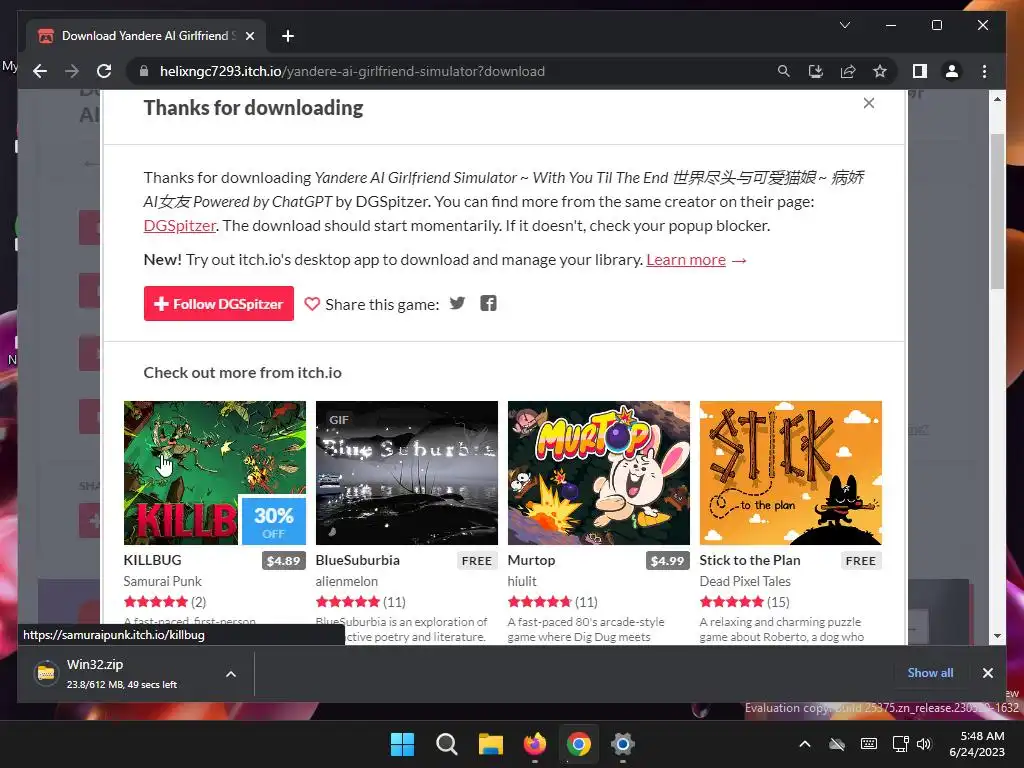
Task: Click the 30% OFF badge on KILLBUG
Action: (x=274, y=521)
